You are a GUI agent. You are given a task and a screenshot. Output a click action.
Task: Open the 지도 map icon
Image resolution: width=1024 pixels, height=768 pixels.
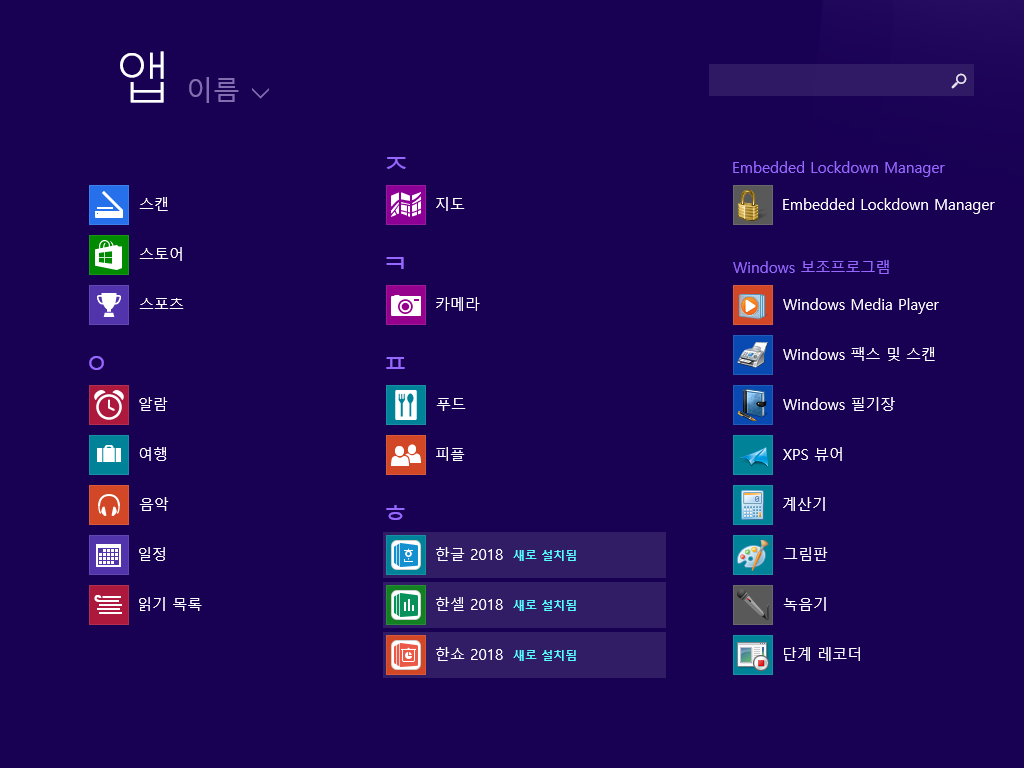[x=406, y=205]
